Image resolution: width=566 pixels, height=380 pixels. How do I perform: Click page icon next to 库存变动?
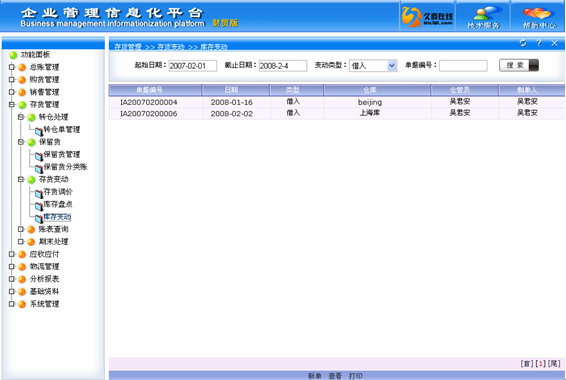pos(39,219)
